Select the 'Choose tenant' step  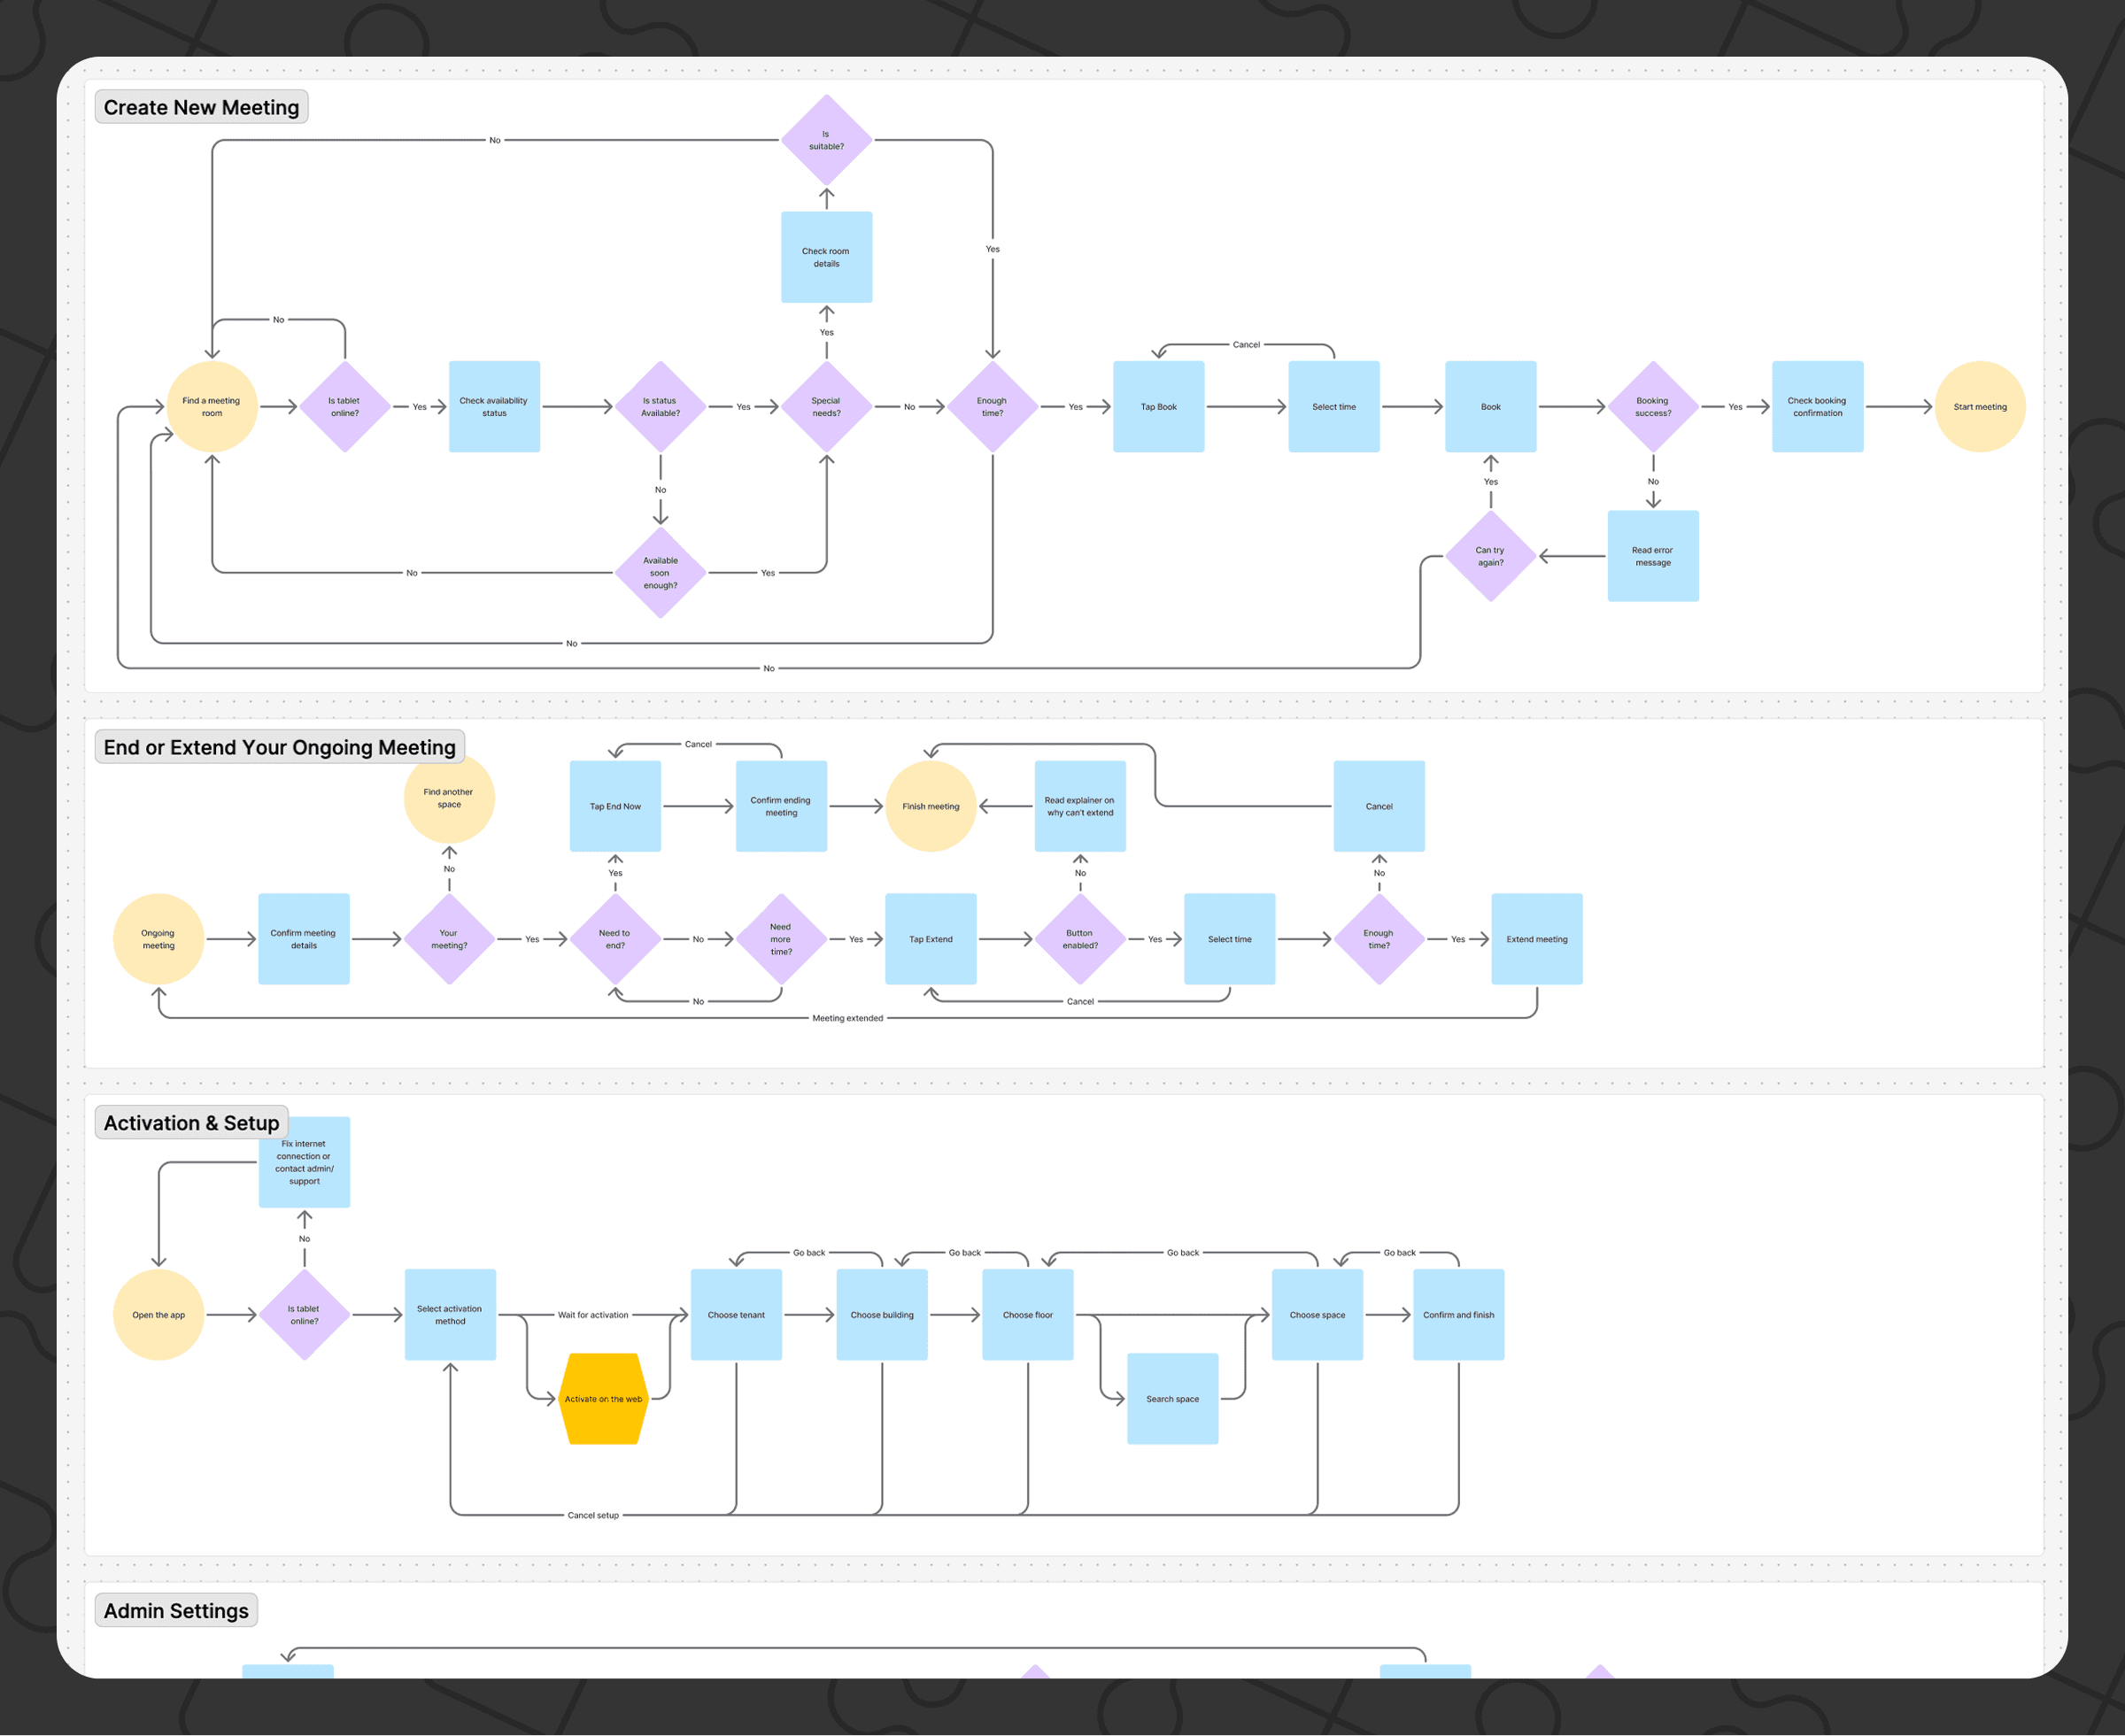click(736, 1315)
